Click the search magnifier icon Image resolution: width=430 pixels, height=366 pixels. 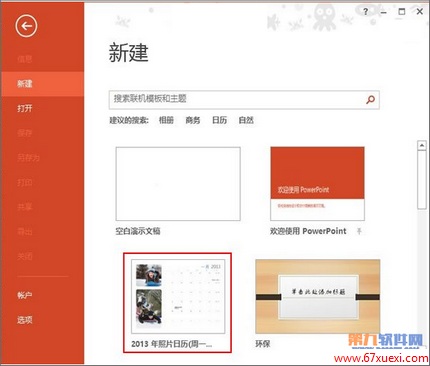pyautogui.click(x=370, y=99)
